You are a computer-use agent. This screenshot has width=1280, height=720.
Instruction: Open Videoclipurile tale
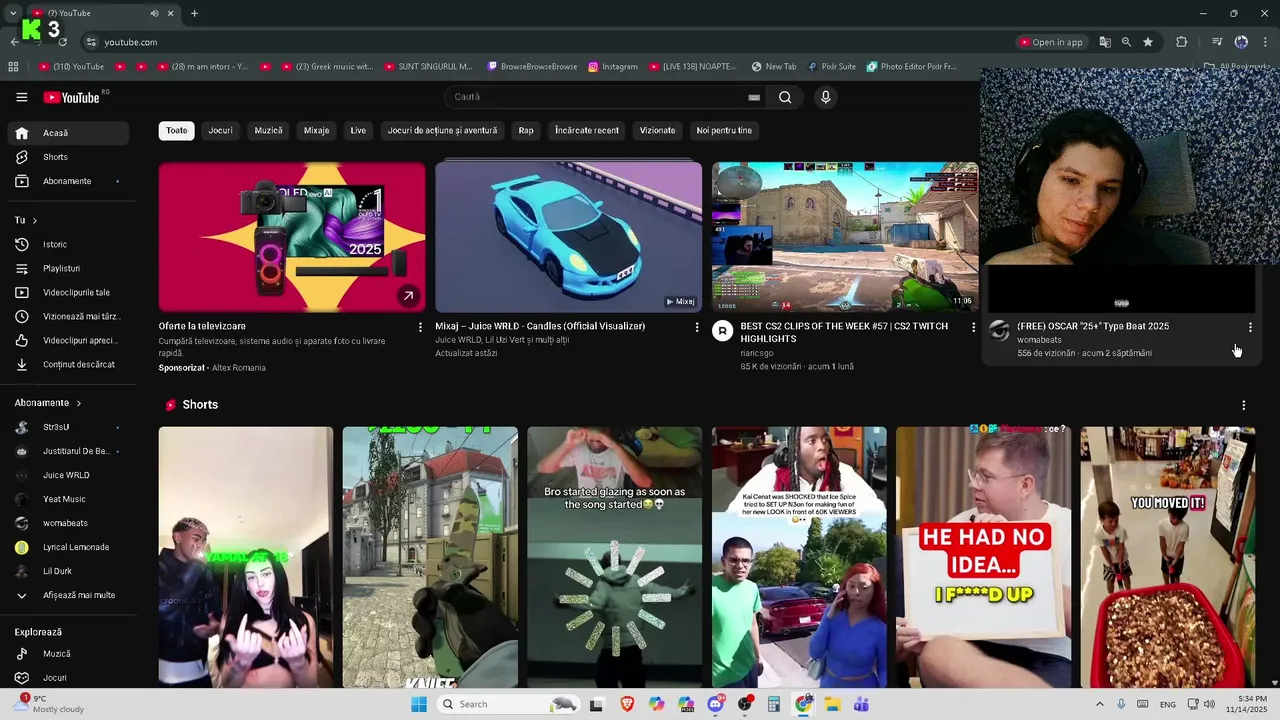coord(68,292)
